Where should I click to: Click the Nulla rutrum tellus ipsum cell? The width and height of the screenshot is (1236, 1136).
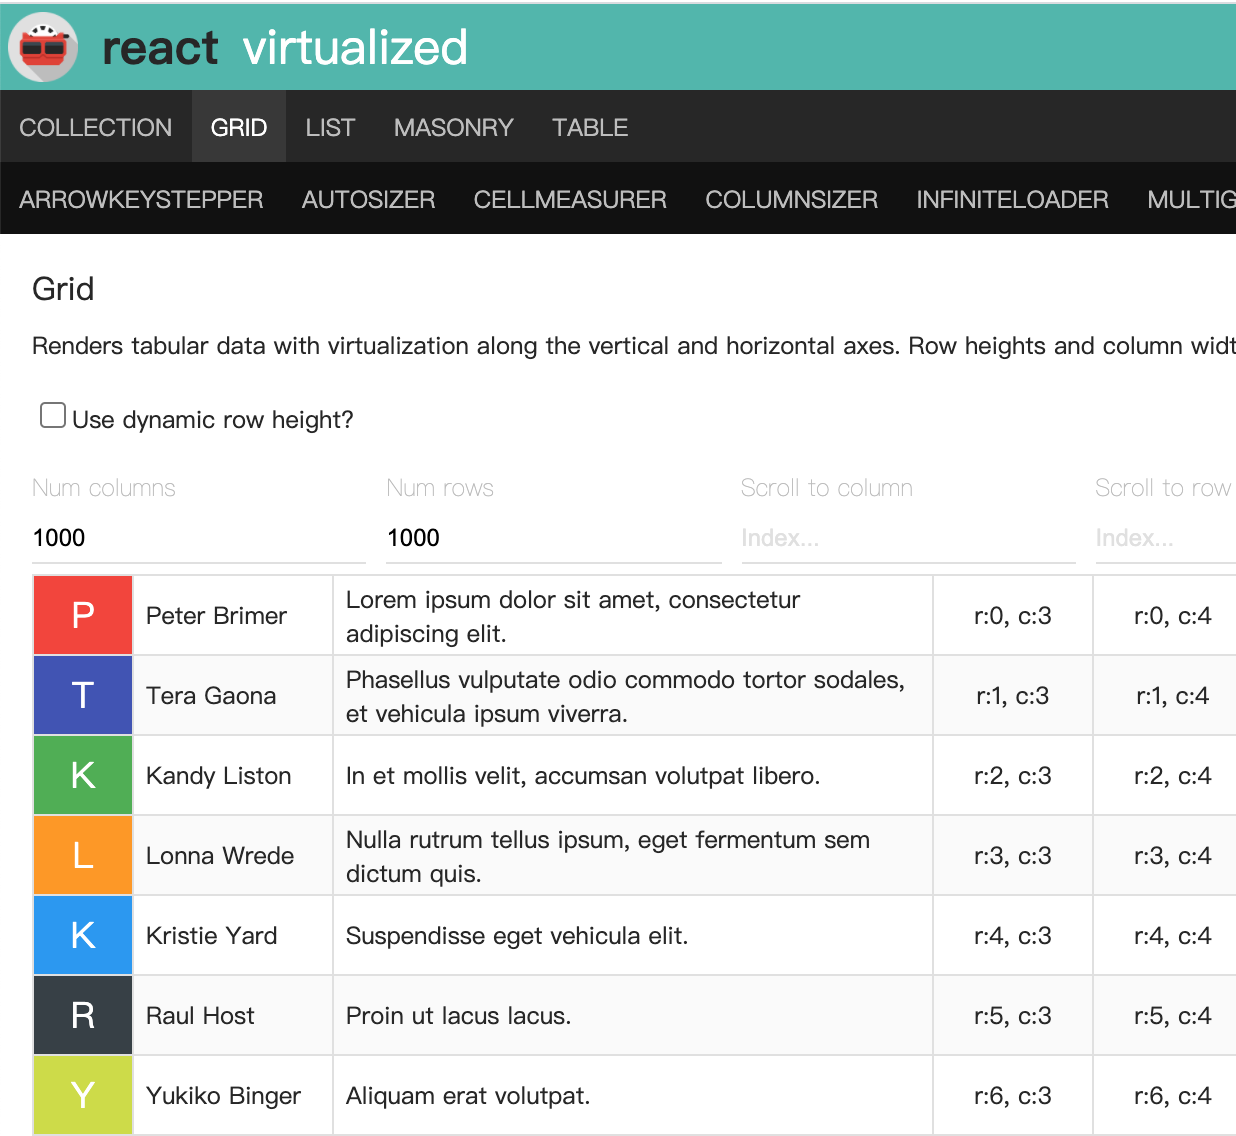coord(633,855)
